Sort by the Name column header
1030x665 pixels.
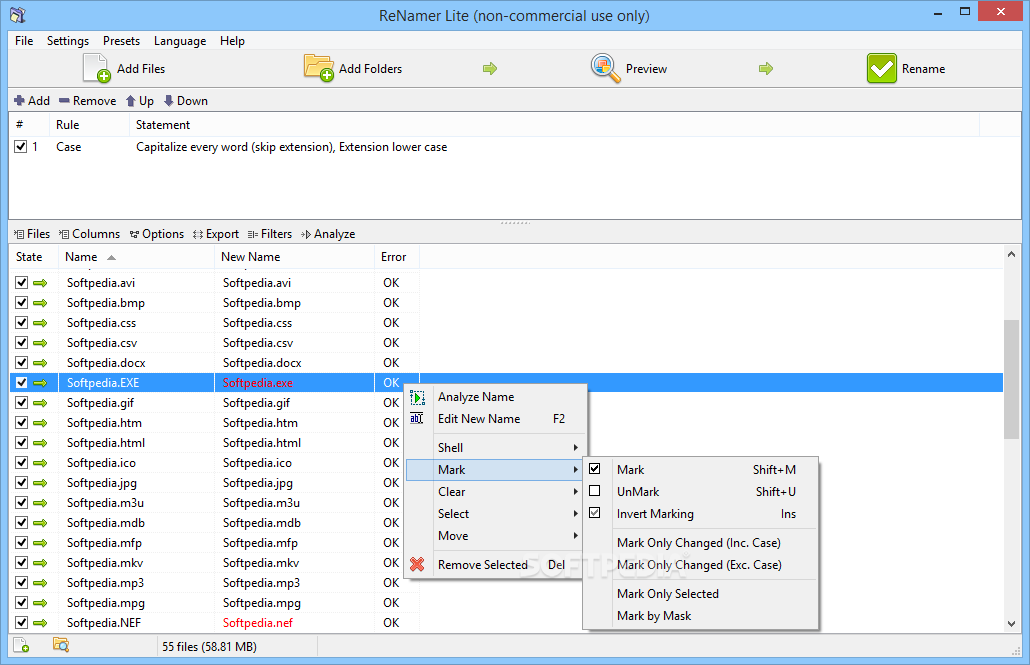point(137,257)
